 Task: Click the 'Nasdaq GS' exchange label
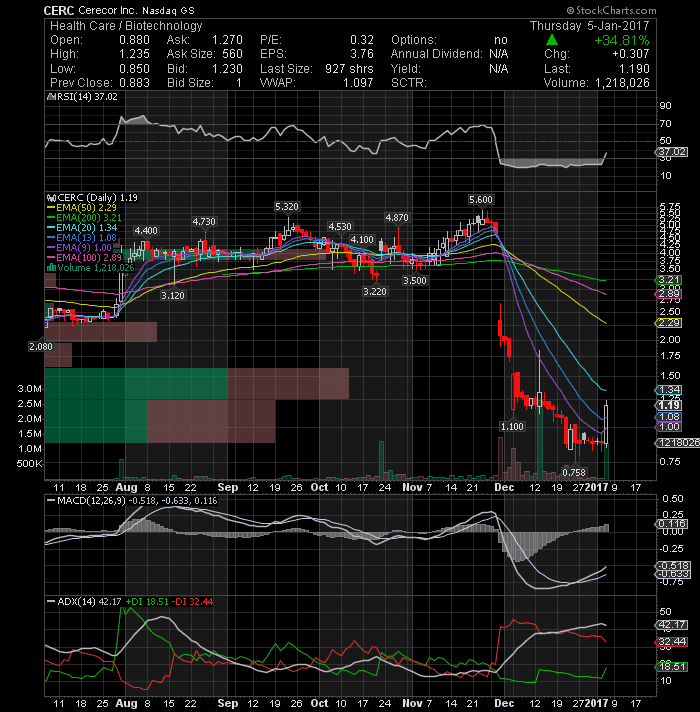(x=168, y=10)
